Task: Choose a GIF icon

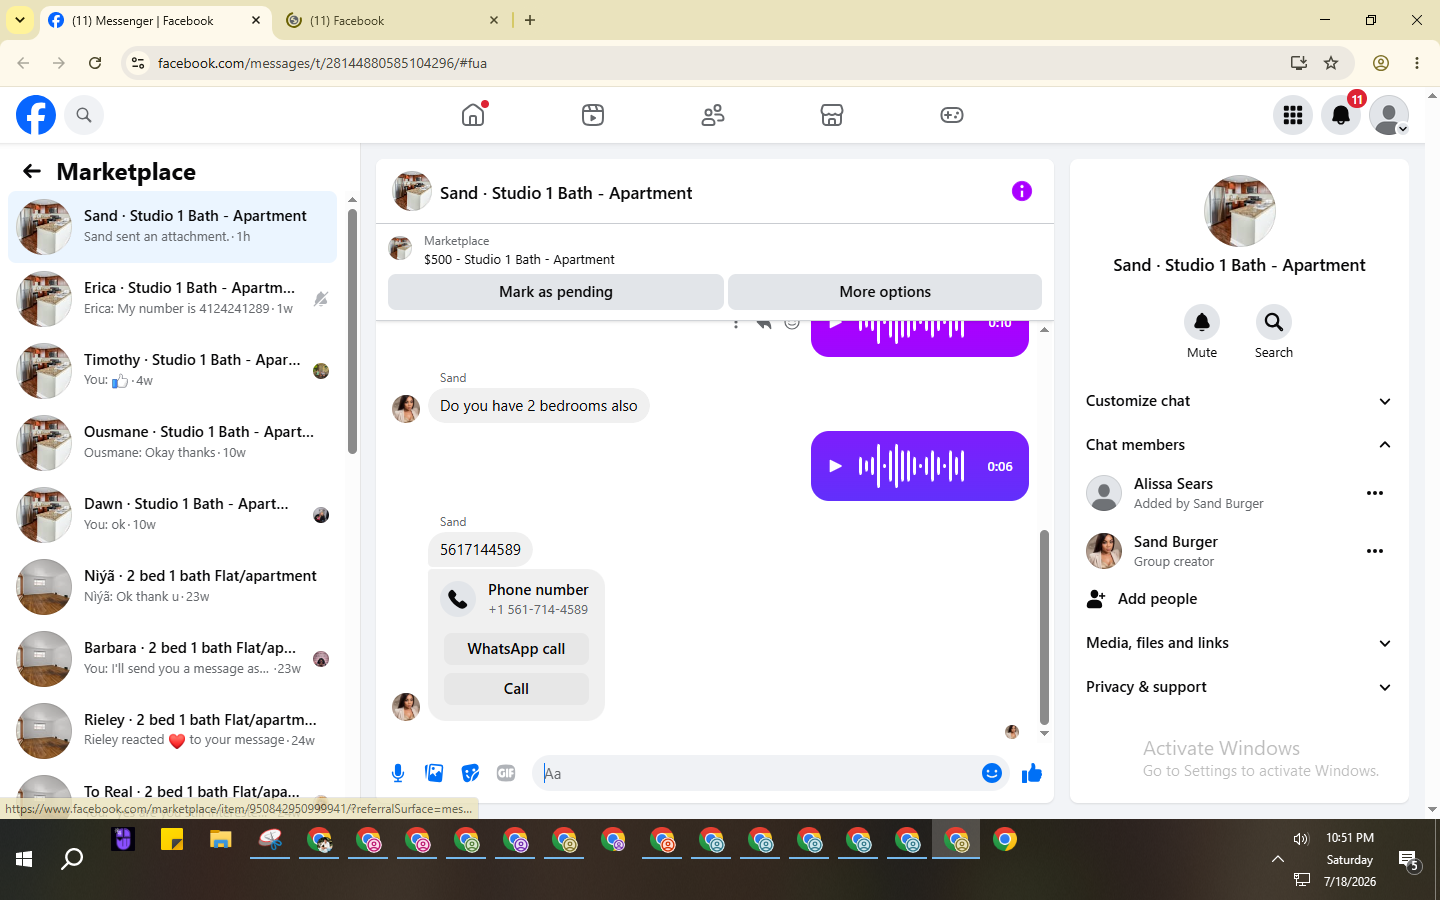Action: pyautogui.click(x=506, y=773)
